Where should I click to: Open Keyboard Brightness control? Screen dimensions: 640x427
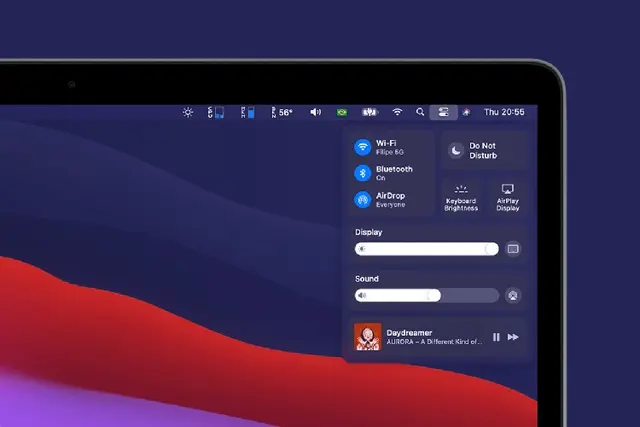tap(461, 198)
